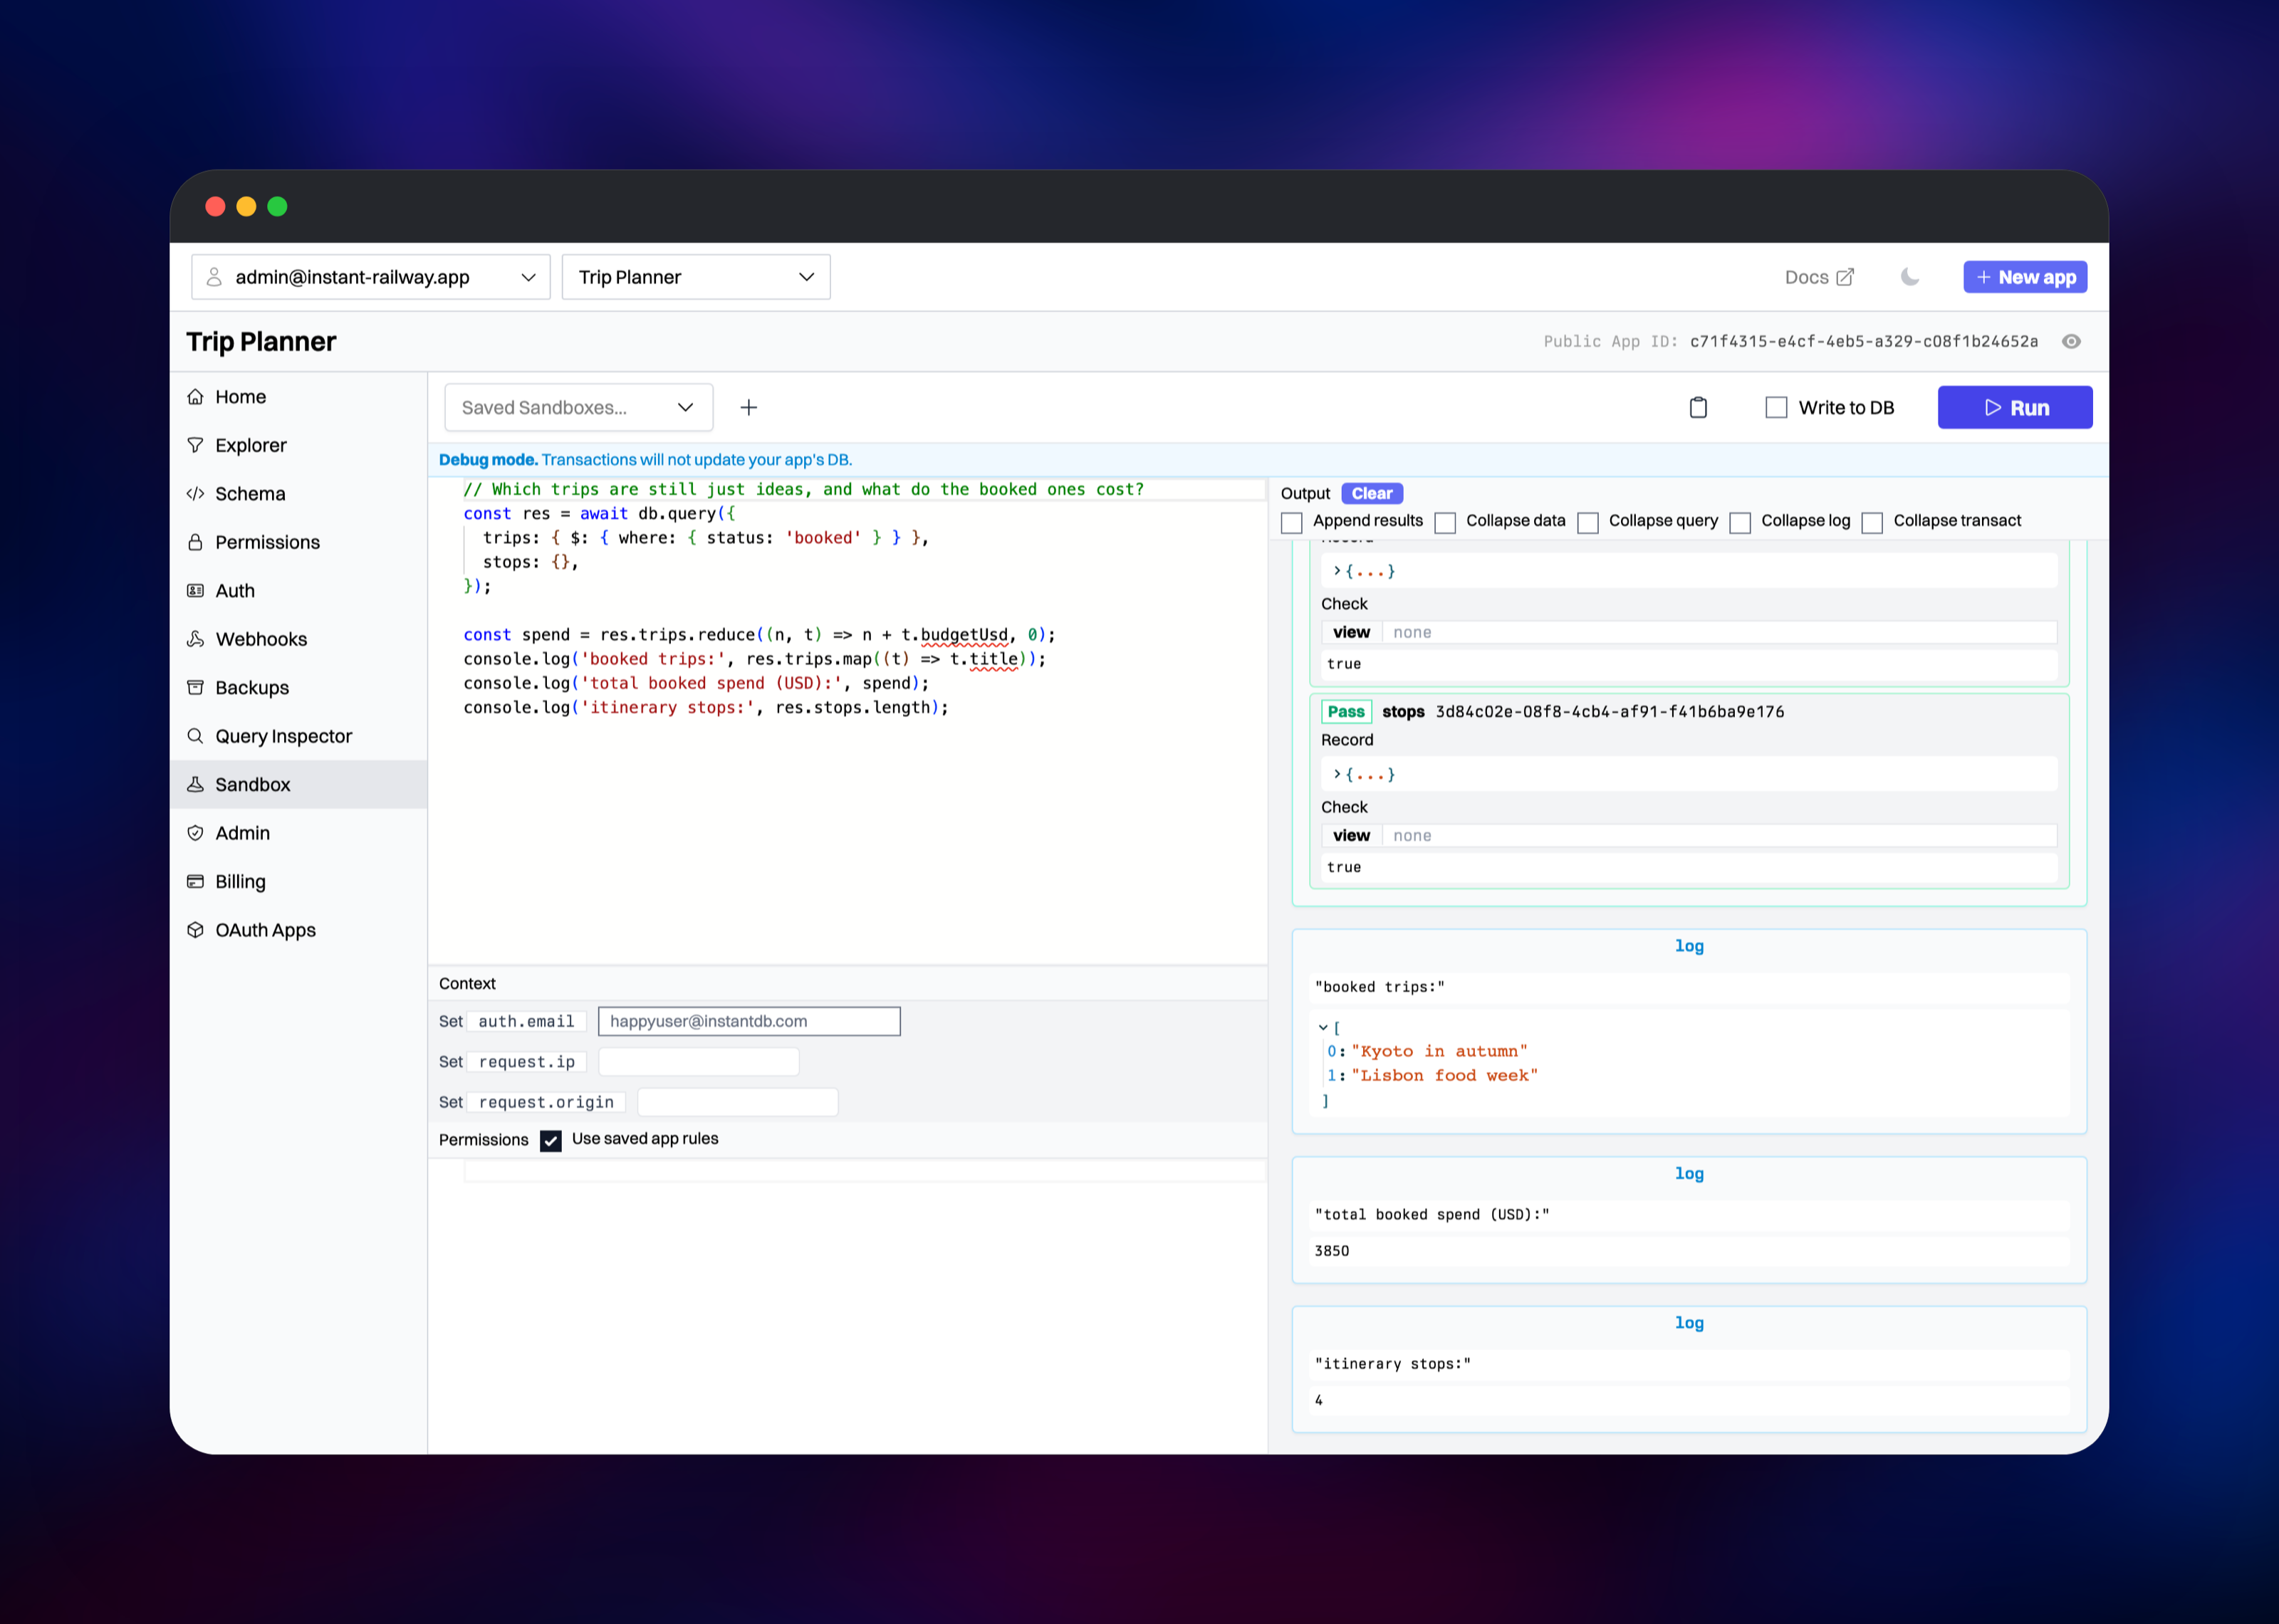Enable the Write to DB checkbox
The image size is (2279, 1624).
pyautogui.click(x=1776, y=407)
